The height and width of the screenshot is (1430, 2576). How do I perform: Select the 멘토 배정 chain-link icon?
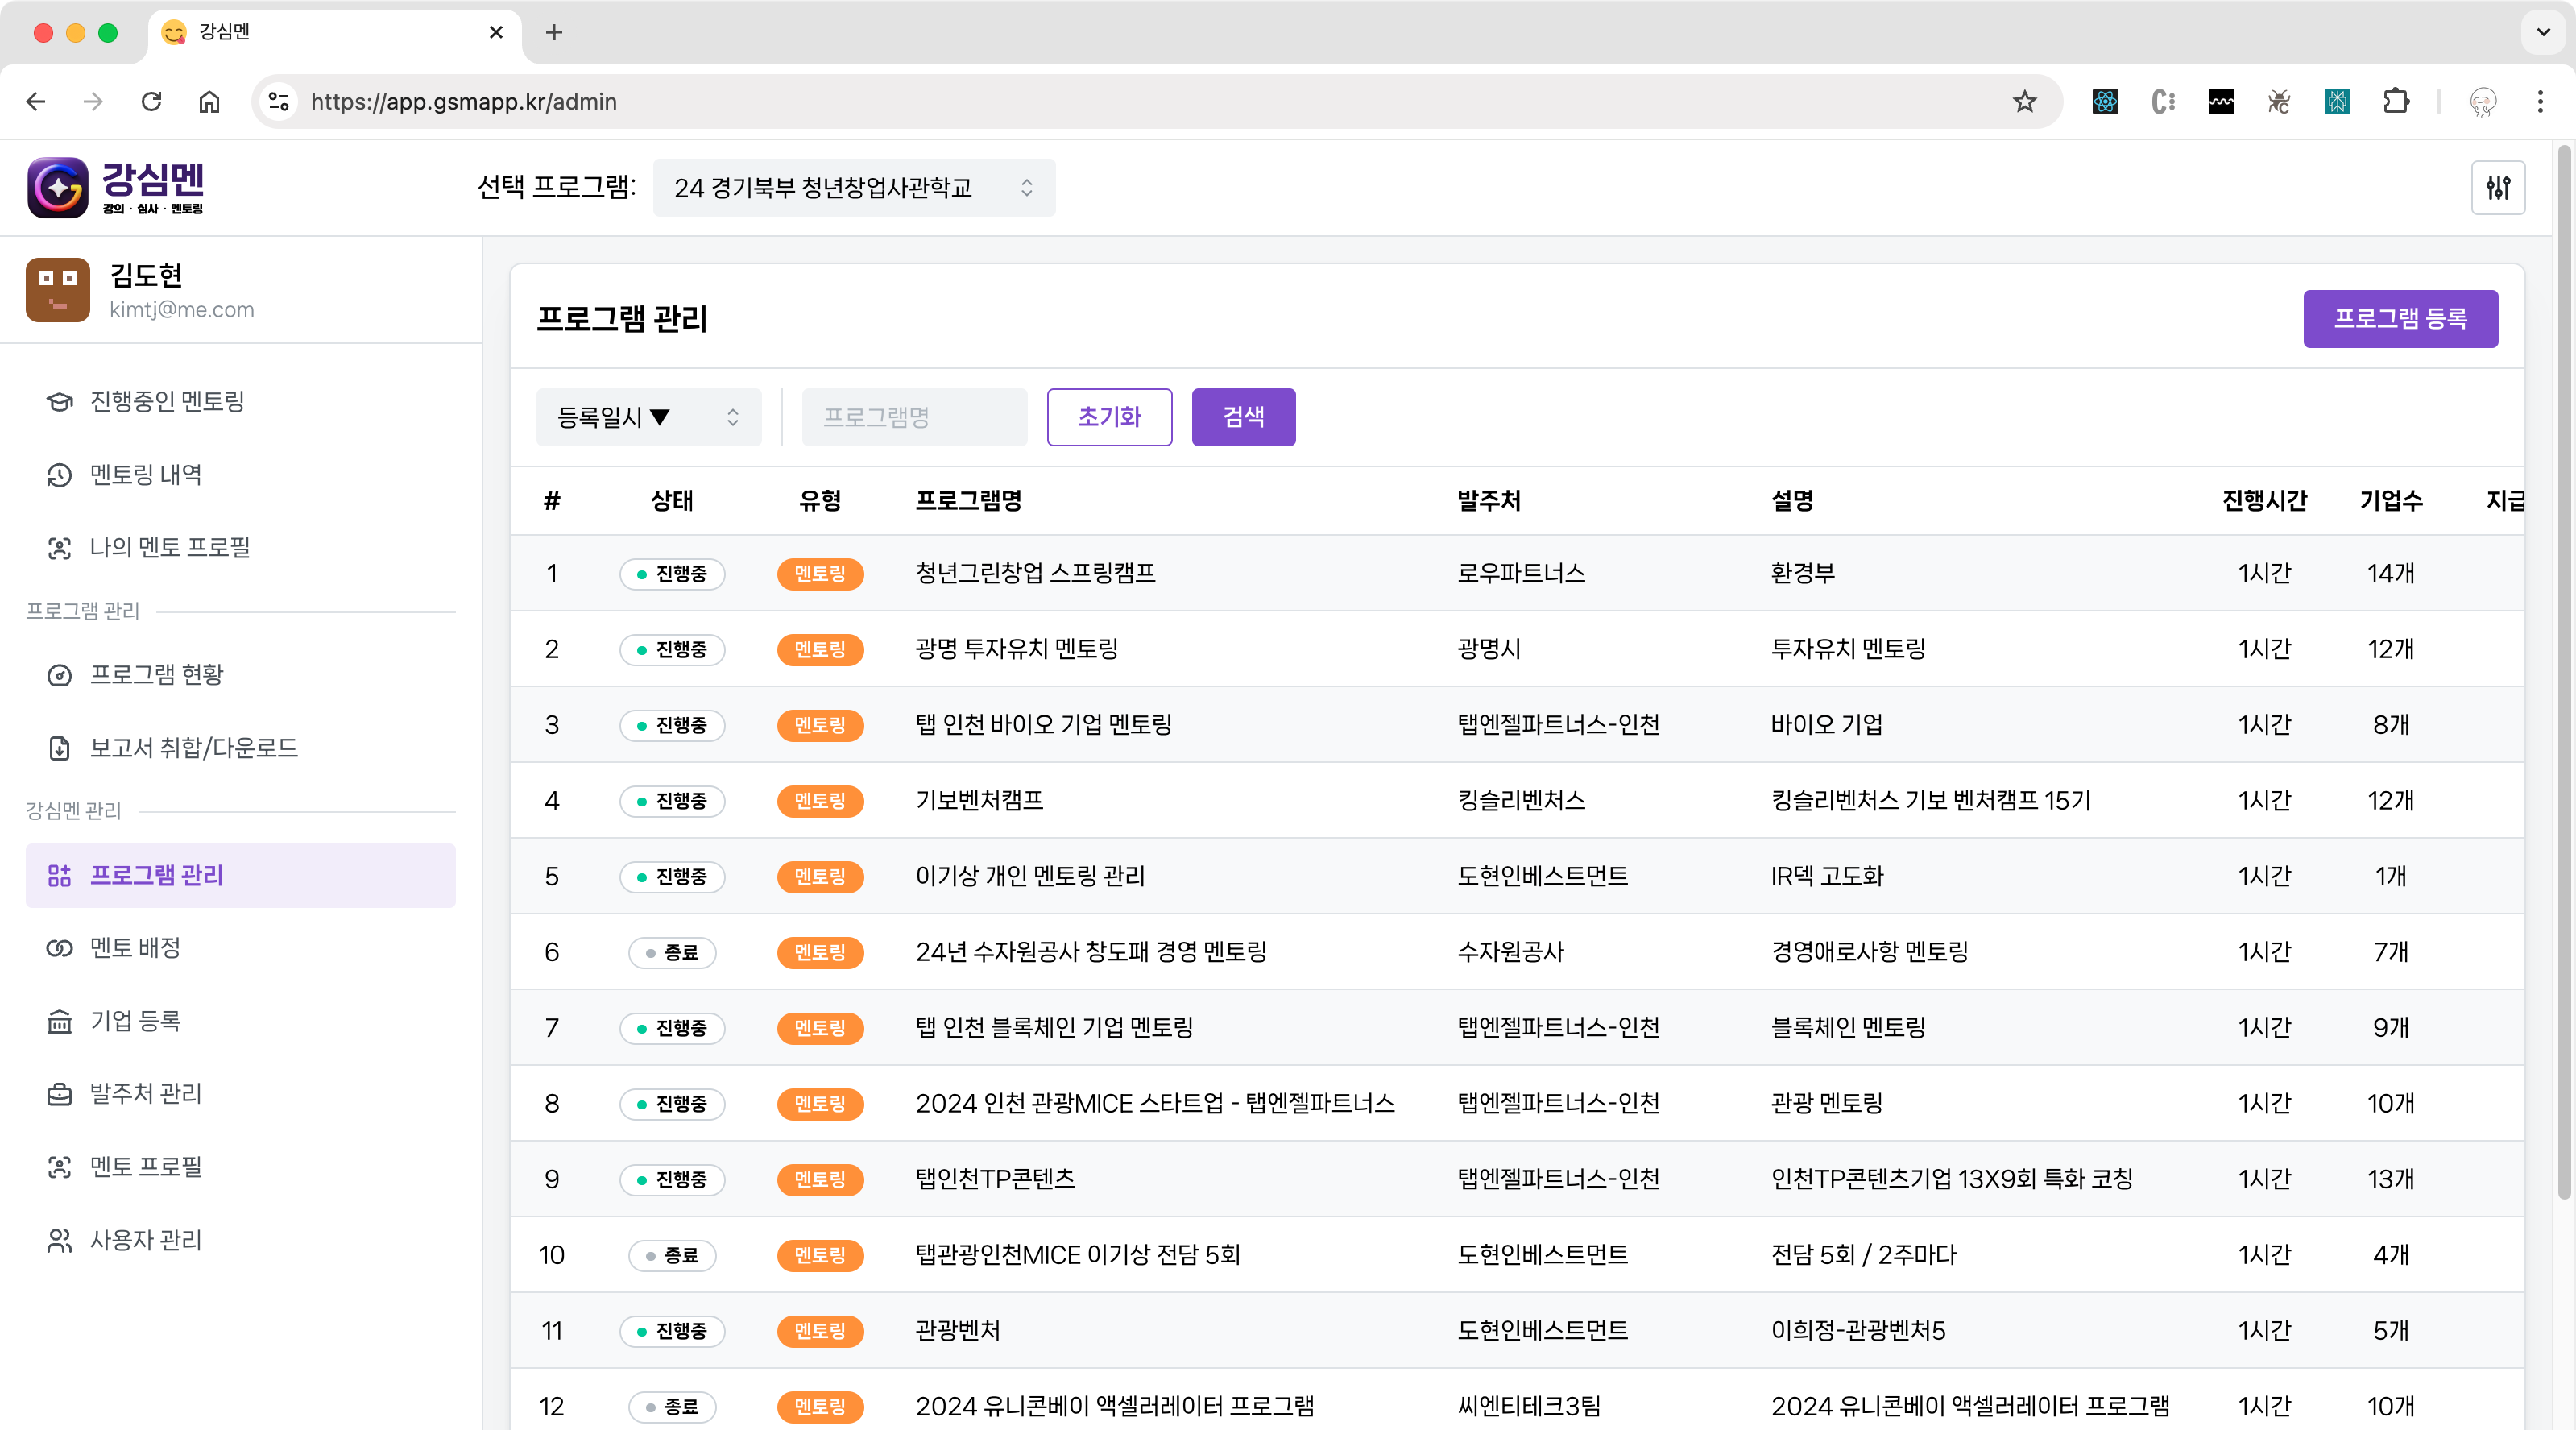[x=59, y=948]
